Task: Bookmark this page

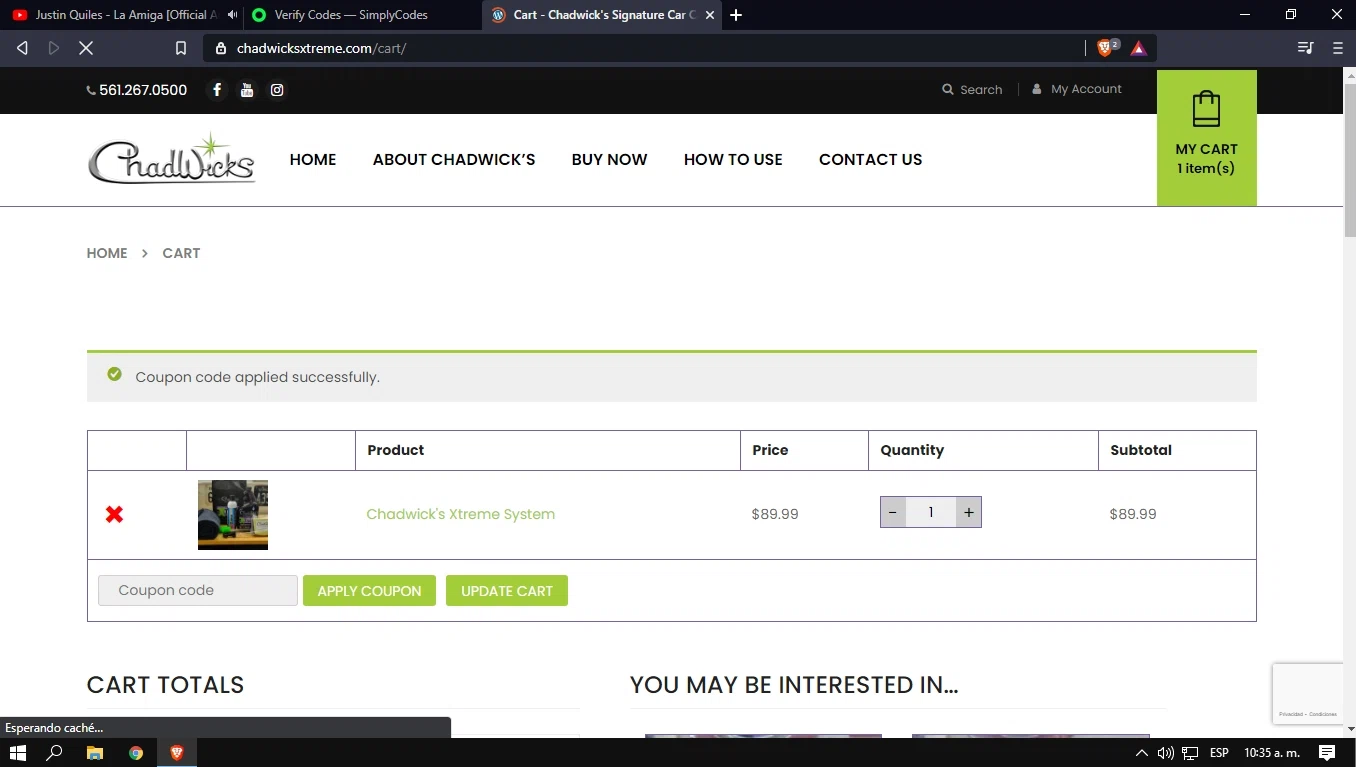Action: (181, 48)
